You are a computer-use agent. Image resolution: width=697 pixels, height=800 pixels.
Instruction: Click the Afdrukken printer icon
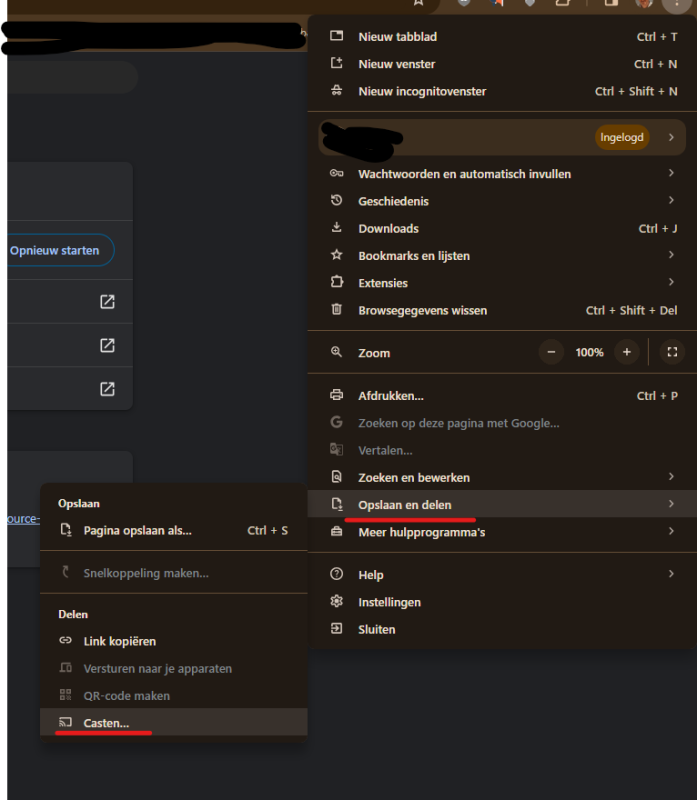coord(337,395)
